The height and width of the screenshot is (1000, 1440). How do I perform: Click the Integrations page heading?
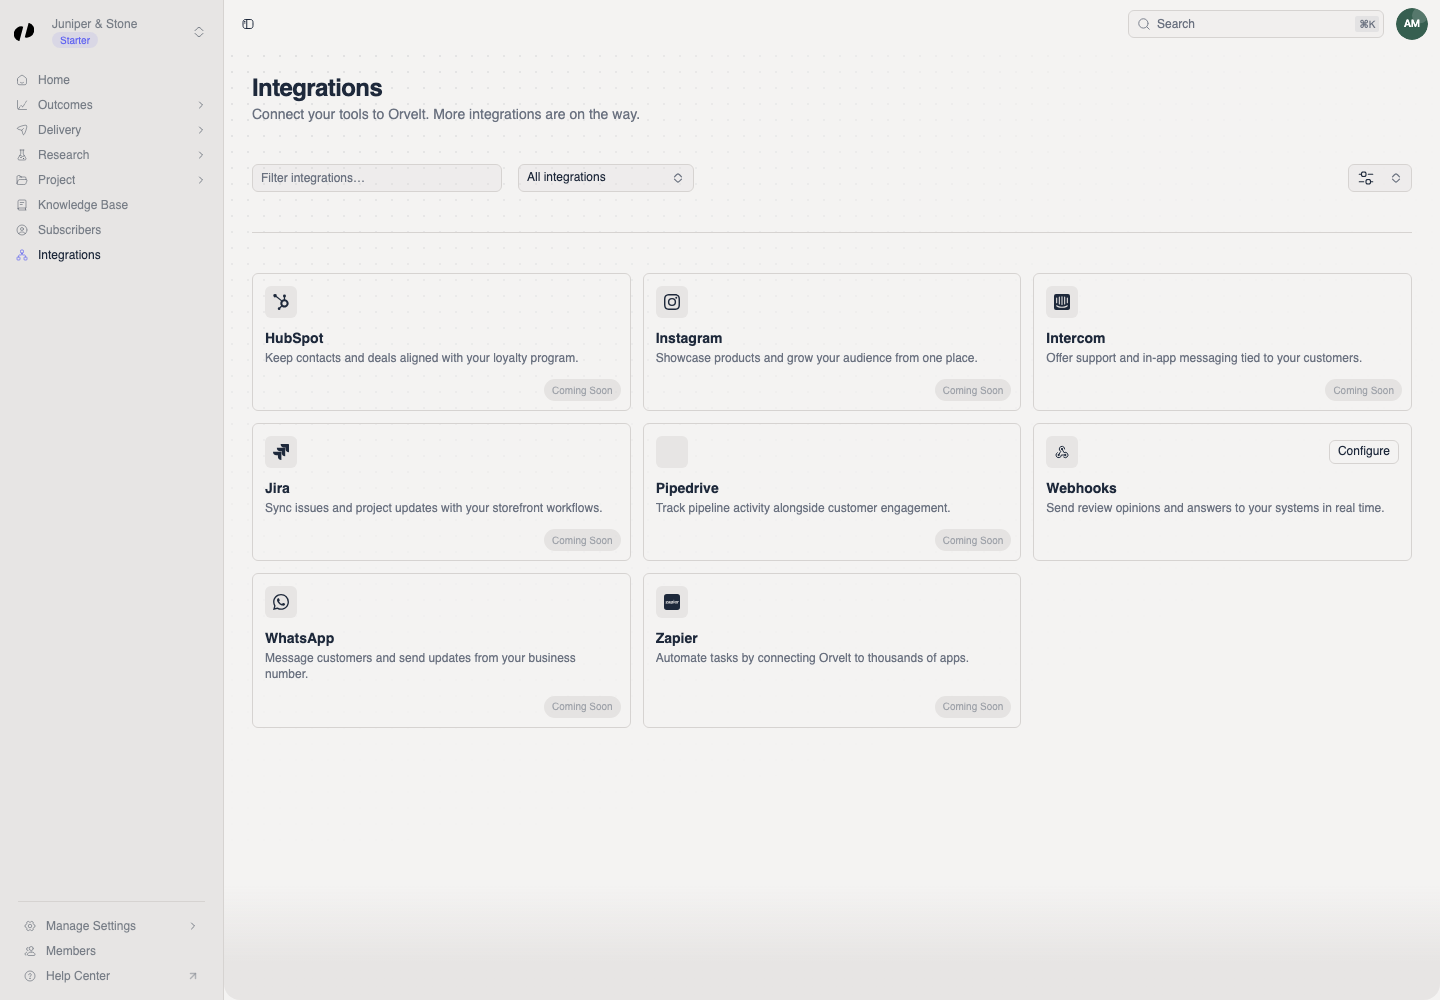tap(317, 88)
